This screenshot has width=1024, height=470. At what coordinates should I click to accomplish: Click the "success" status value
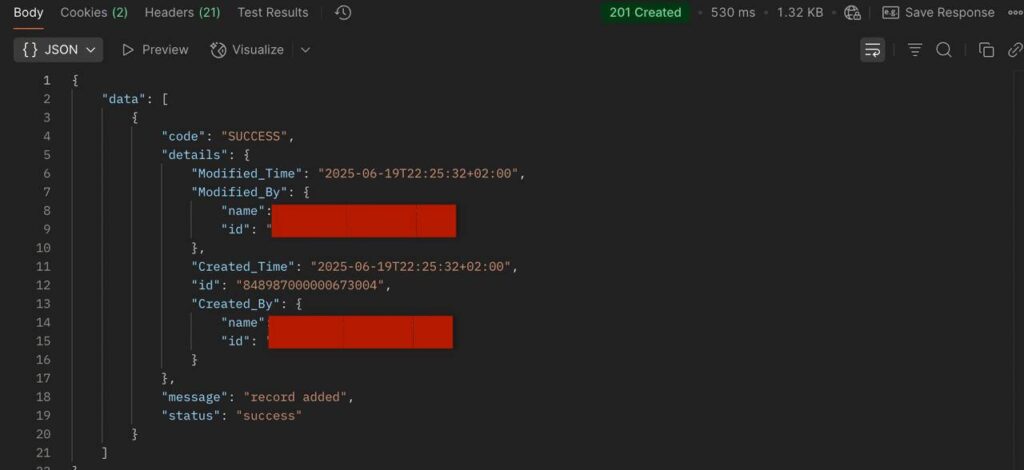[269, 415]
